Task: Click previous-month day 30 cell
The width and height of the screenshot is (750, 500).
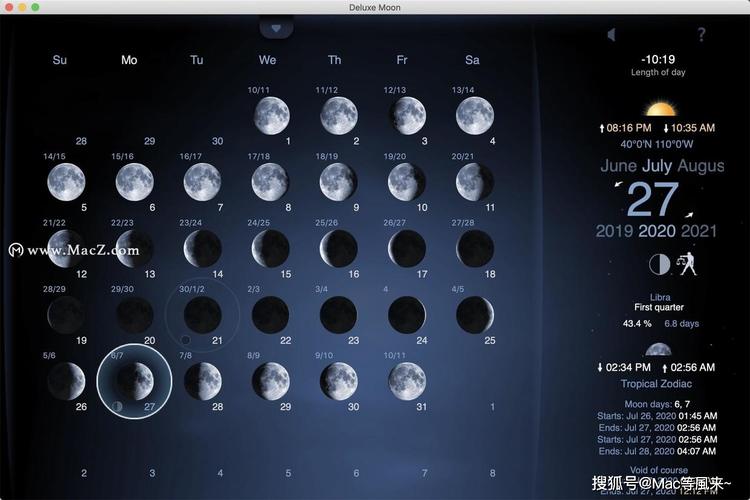Action: click(x=217, y=141)
